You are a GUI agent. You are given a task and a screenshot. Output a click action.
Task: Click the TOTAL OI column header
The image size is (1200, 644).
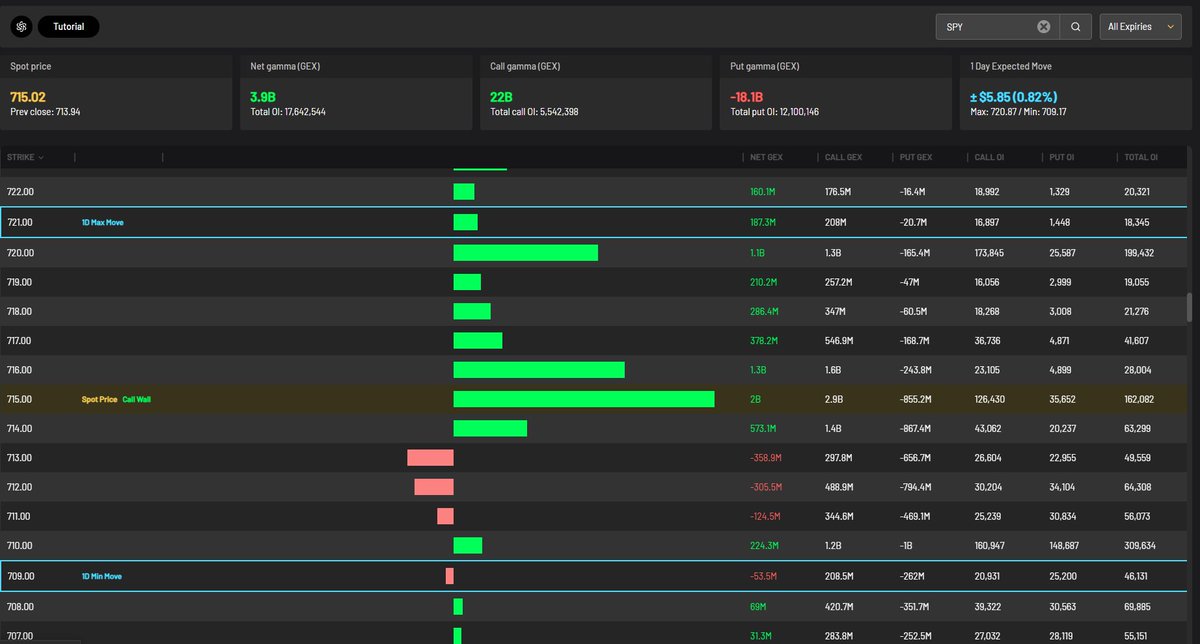pos(1139,157)
